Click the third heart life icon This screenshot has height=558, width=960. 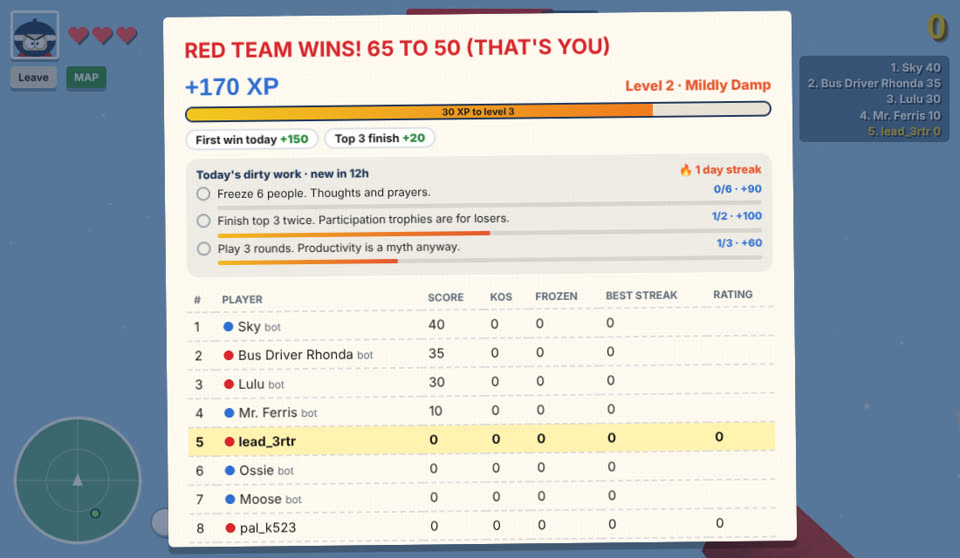click(127, 36)
